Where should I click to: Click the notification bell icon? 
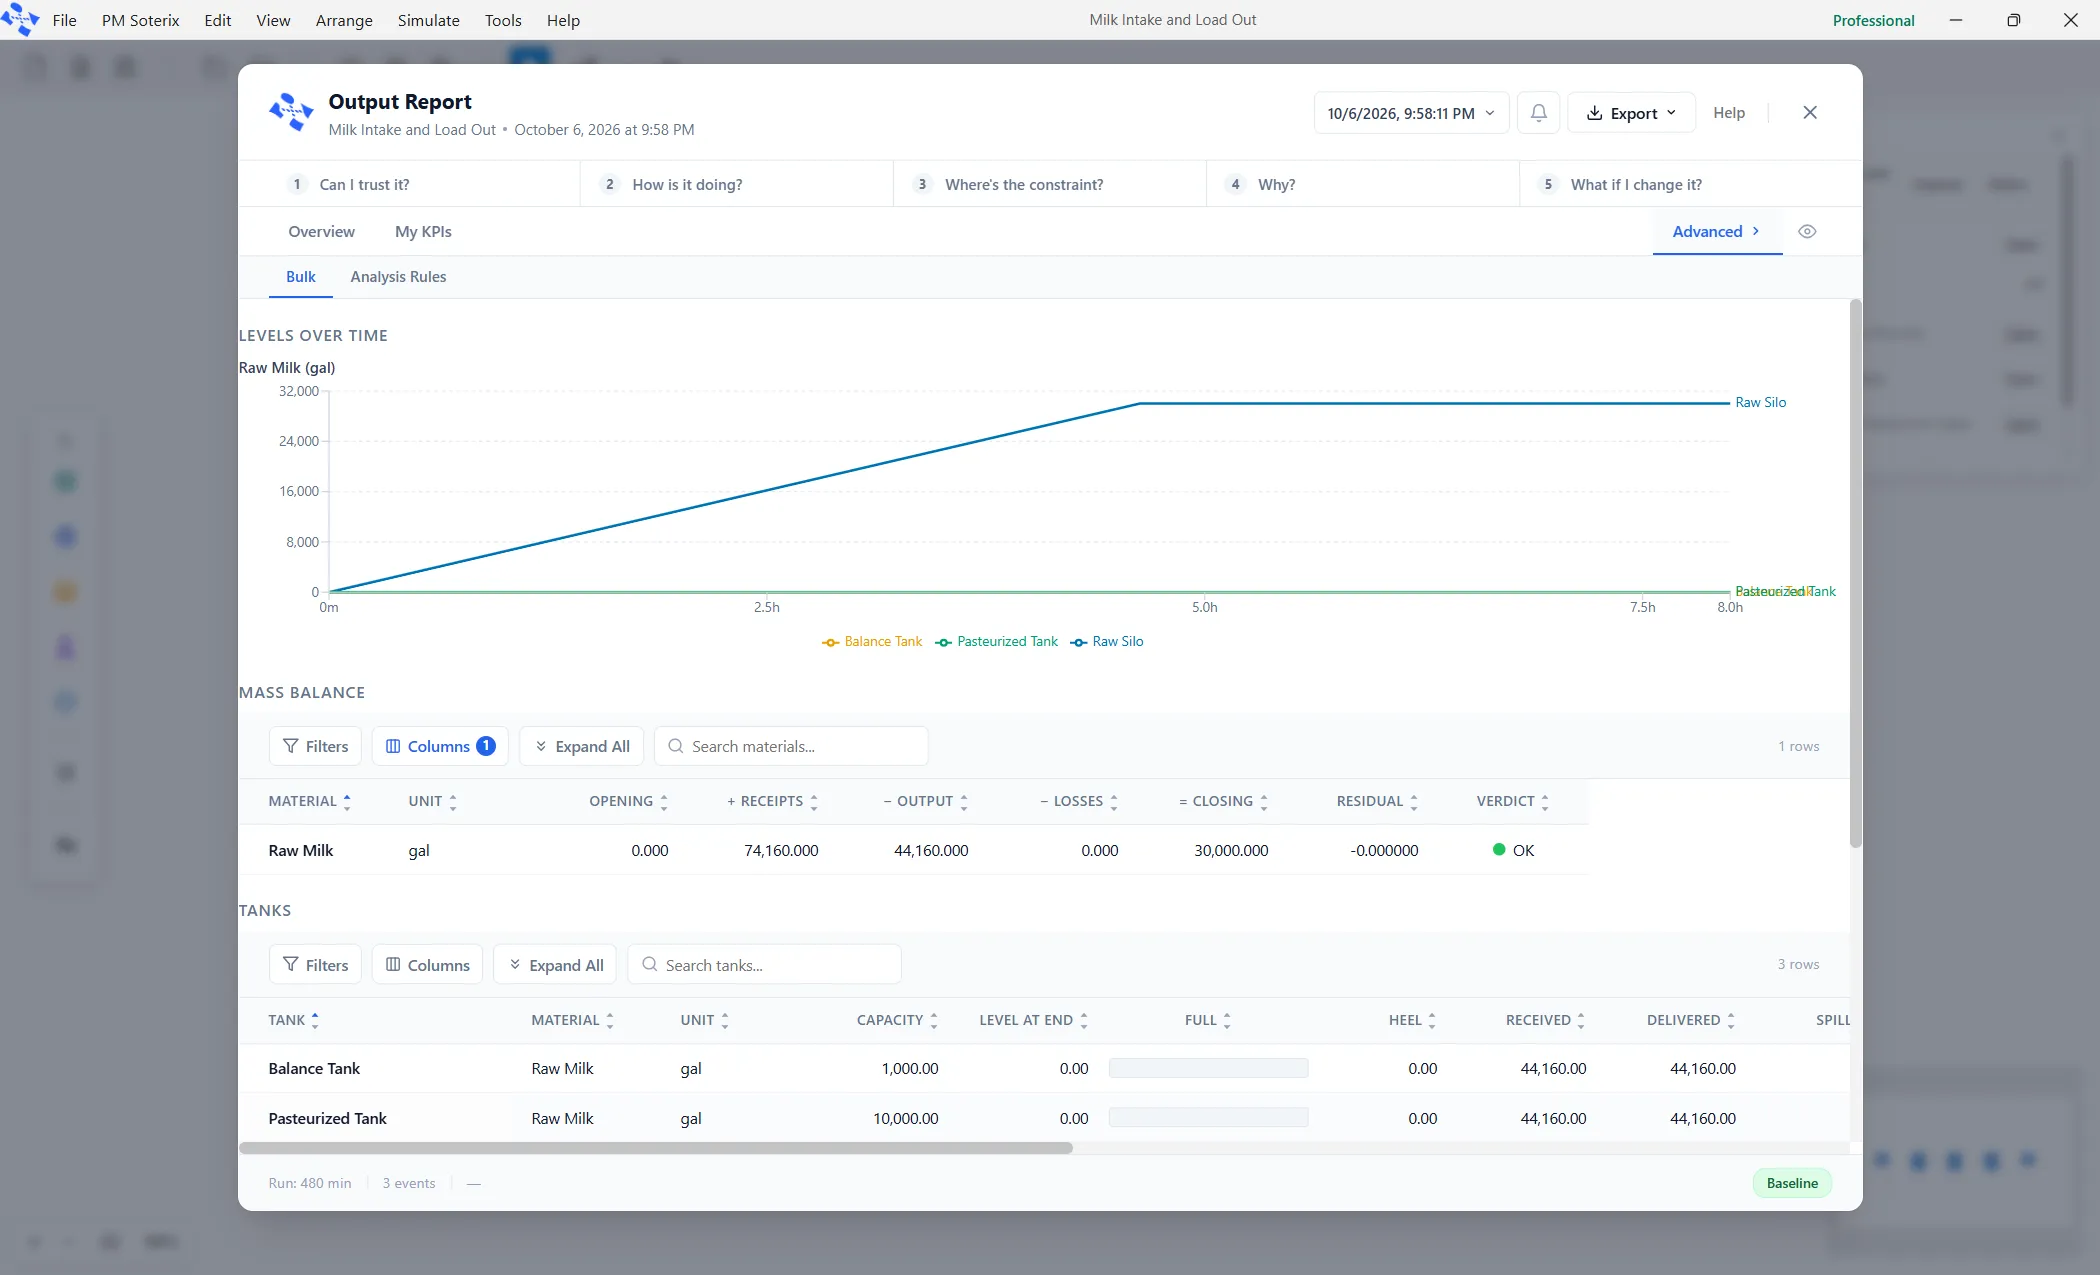click(x=1538, y=113)
